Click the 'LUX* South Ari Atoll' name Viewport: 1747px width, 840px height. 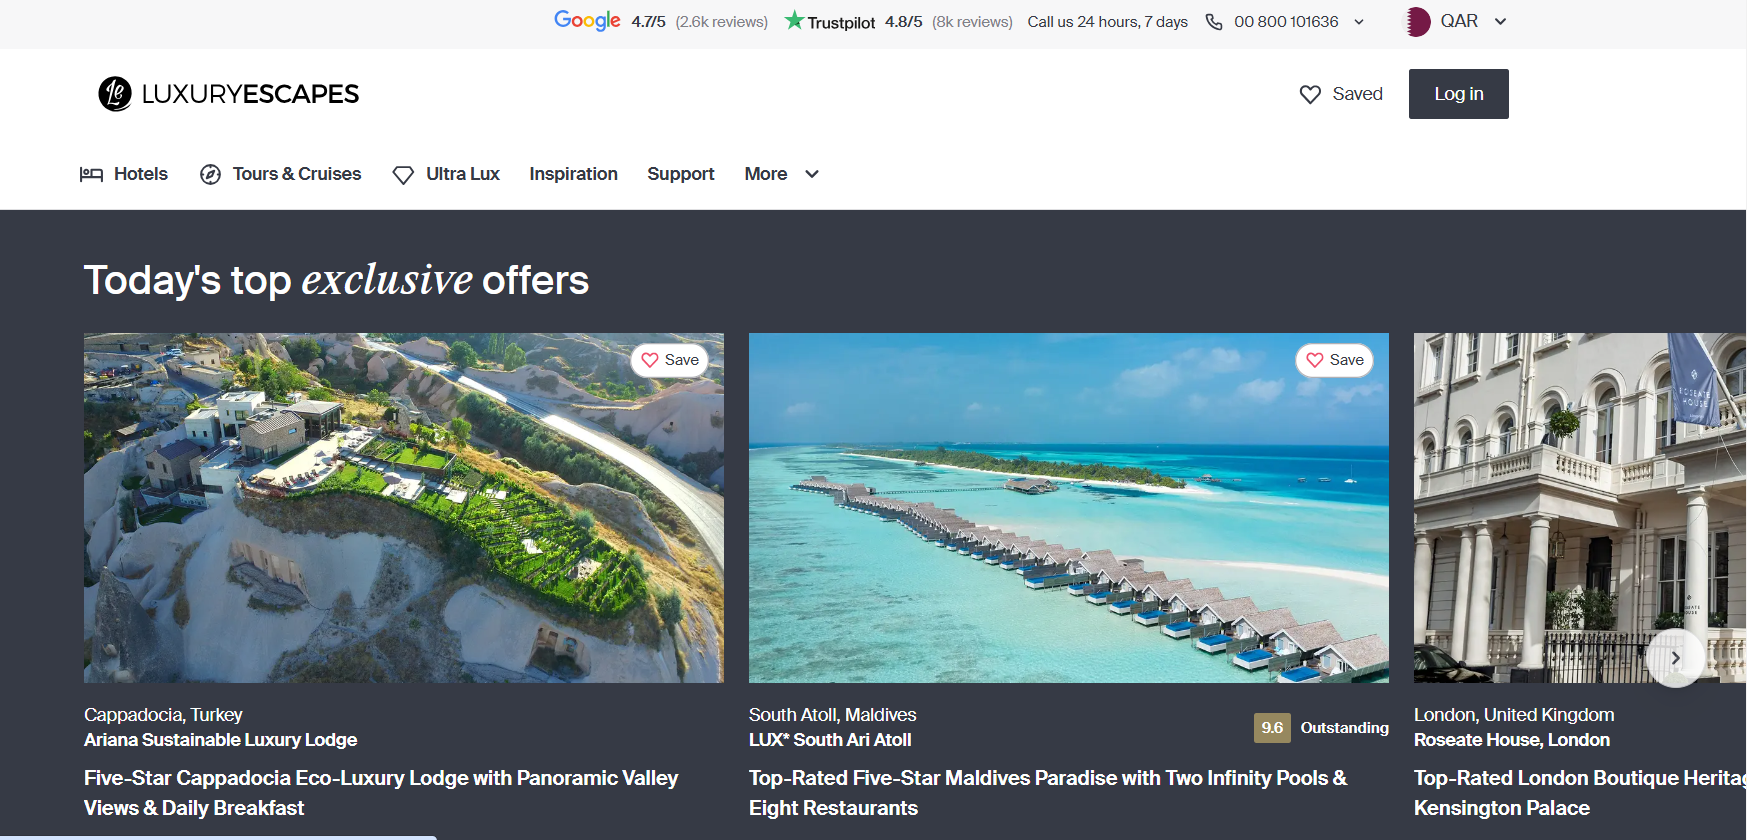point(830,740)
